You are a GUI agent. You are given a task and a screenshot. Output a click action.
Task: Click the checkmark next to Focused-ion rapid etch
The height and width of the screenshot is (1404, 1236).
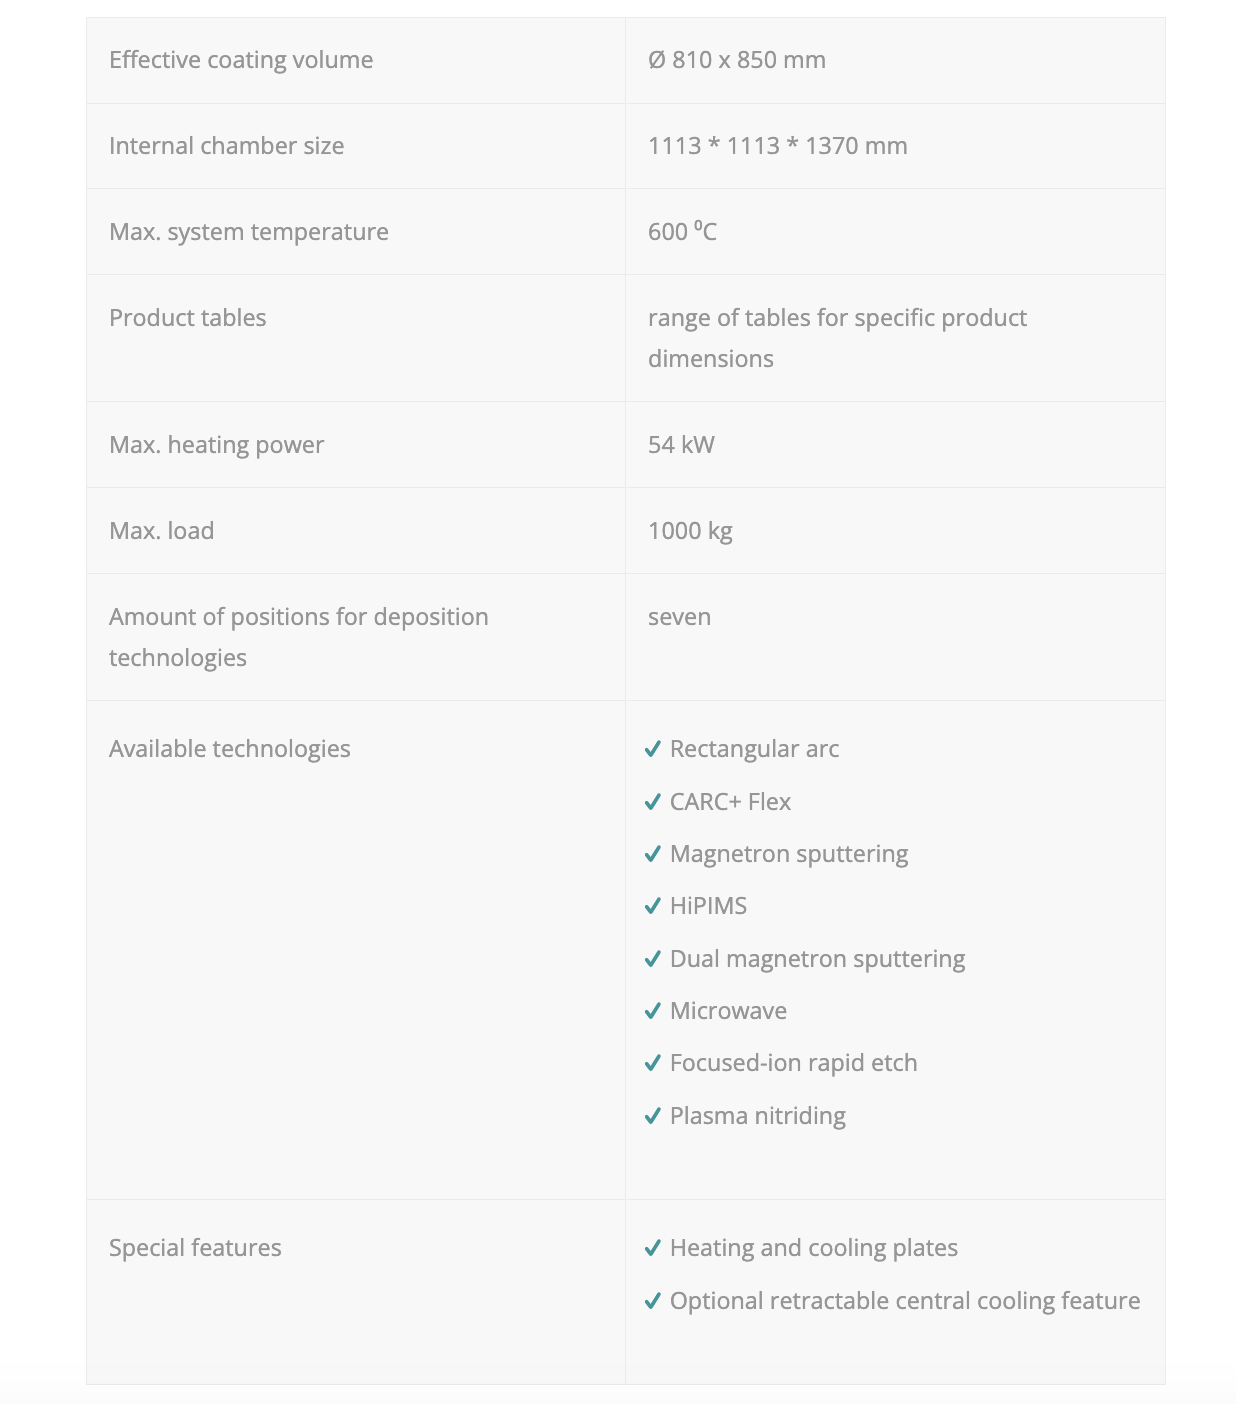click(653, 1063)
